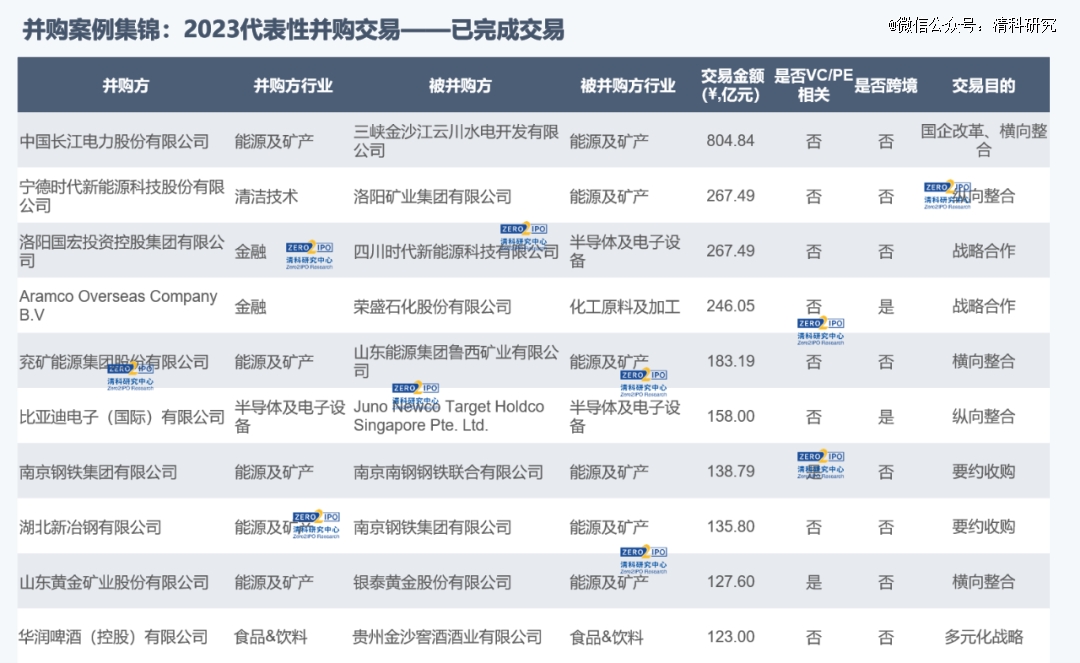Click cross-border '是' in the Aramco row

coord(886,306)
